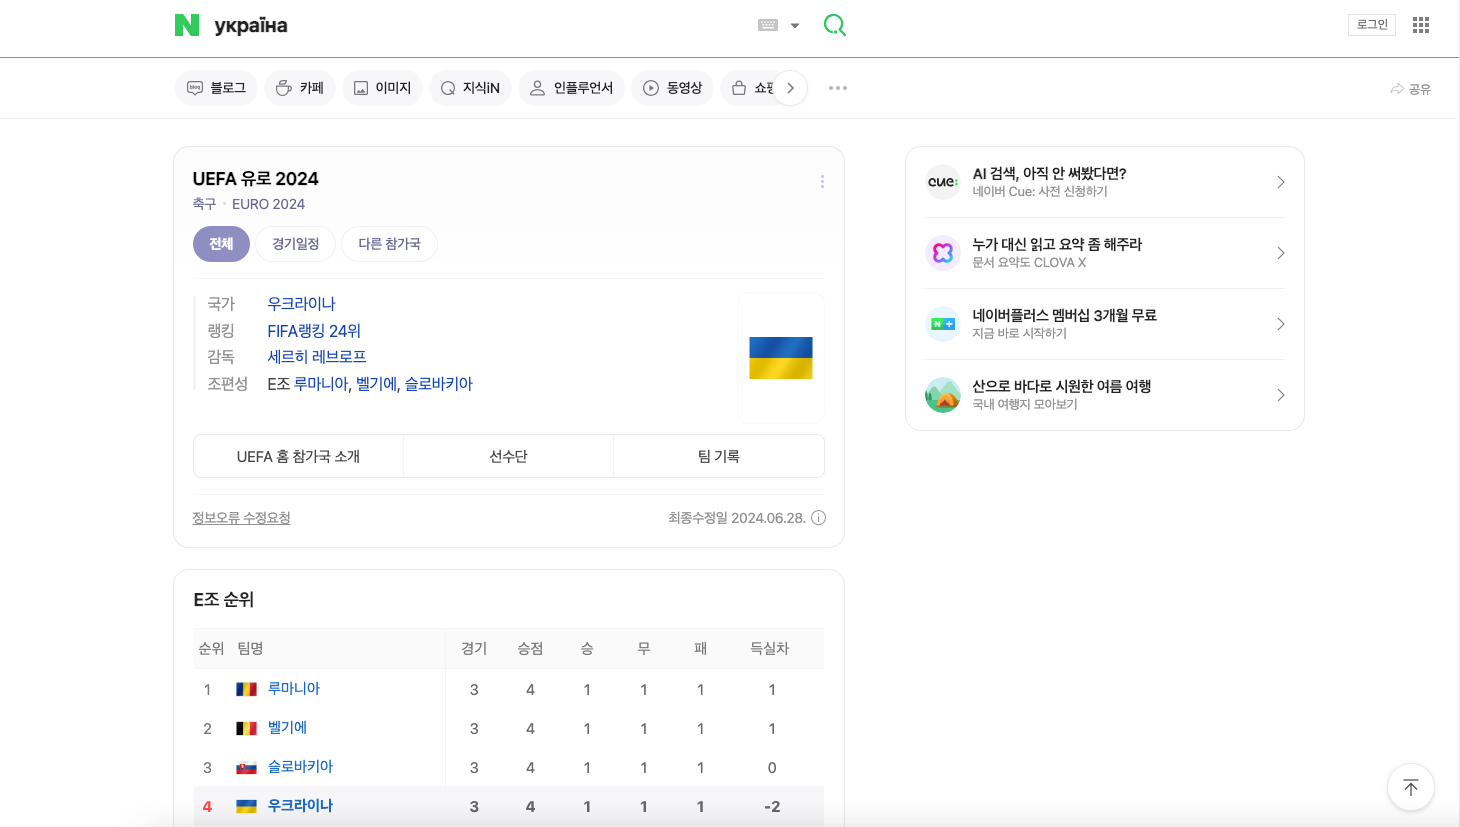Viewport: 1460px width, 827px height.
Task: Open 벨기에 team in standings table
Action: 287,728
